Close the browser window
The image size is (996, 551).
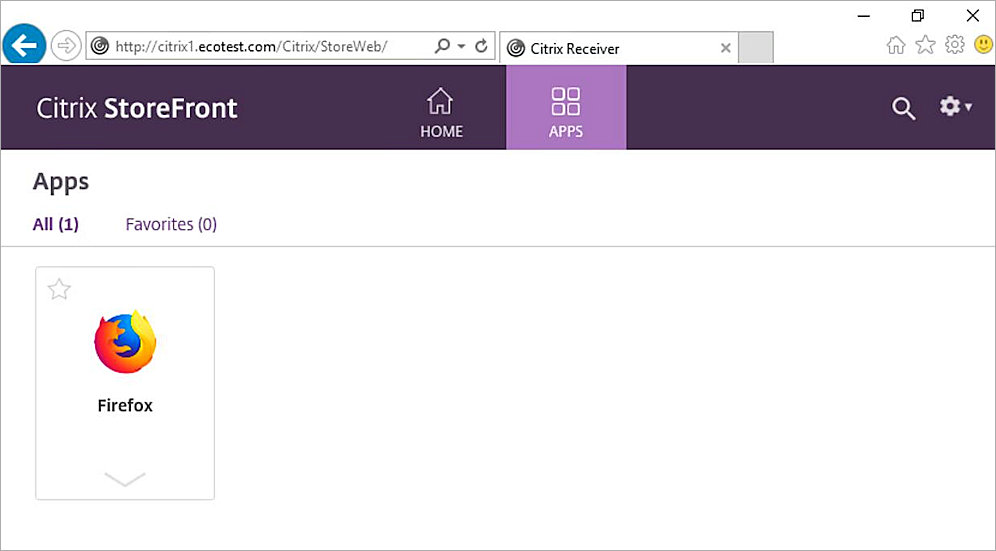coord(972,16)
